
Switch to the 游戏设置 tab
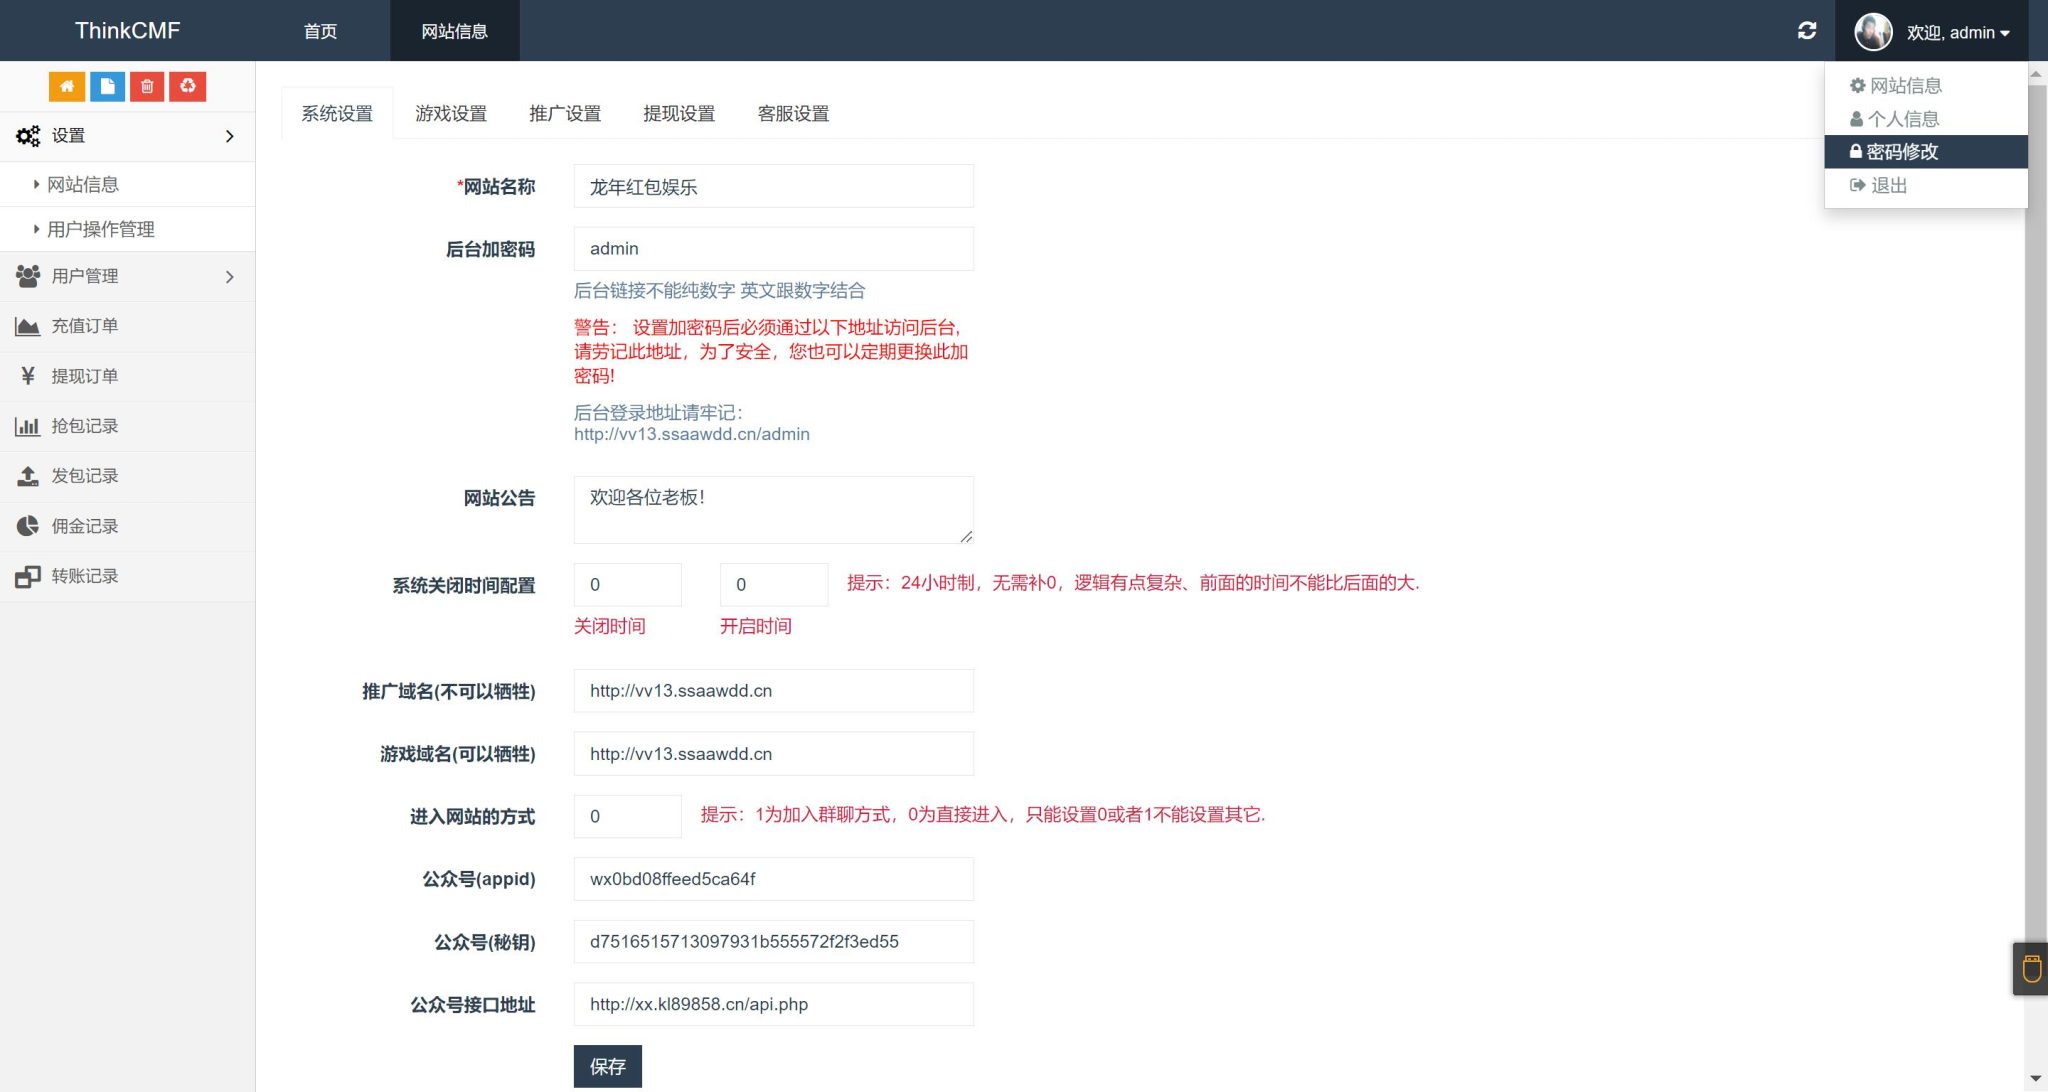[x=452, y=113]
